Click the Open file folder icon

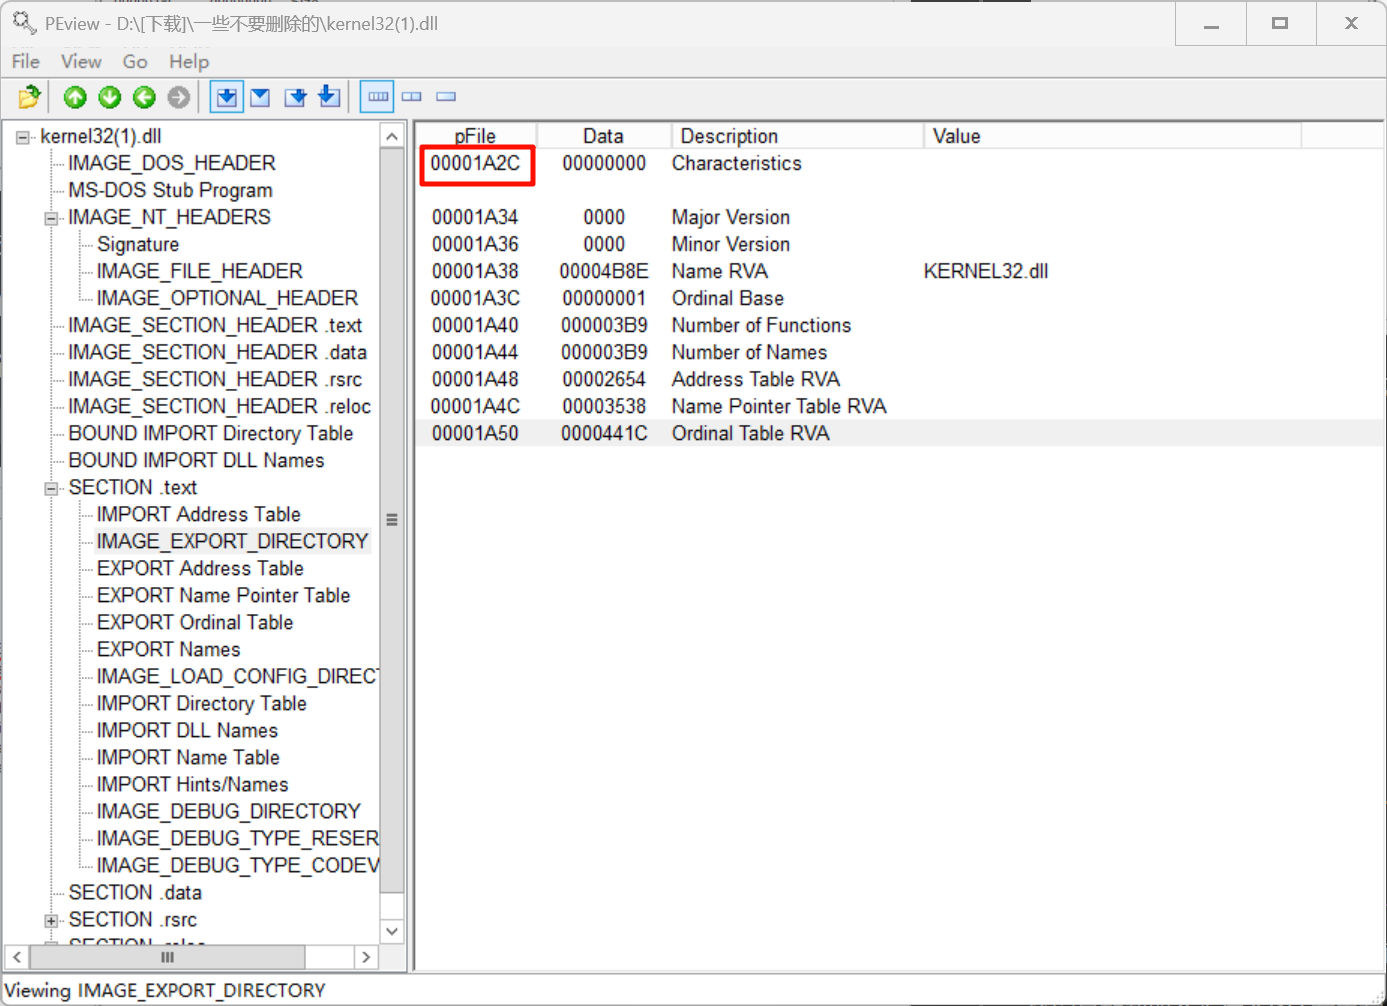tap(29, 97)
